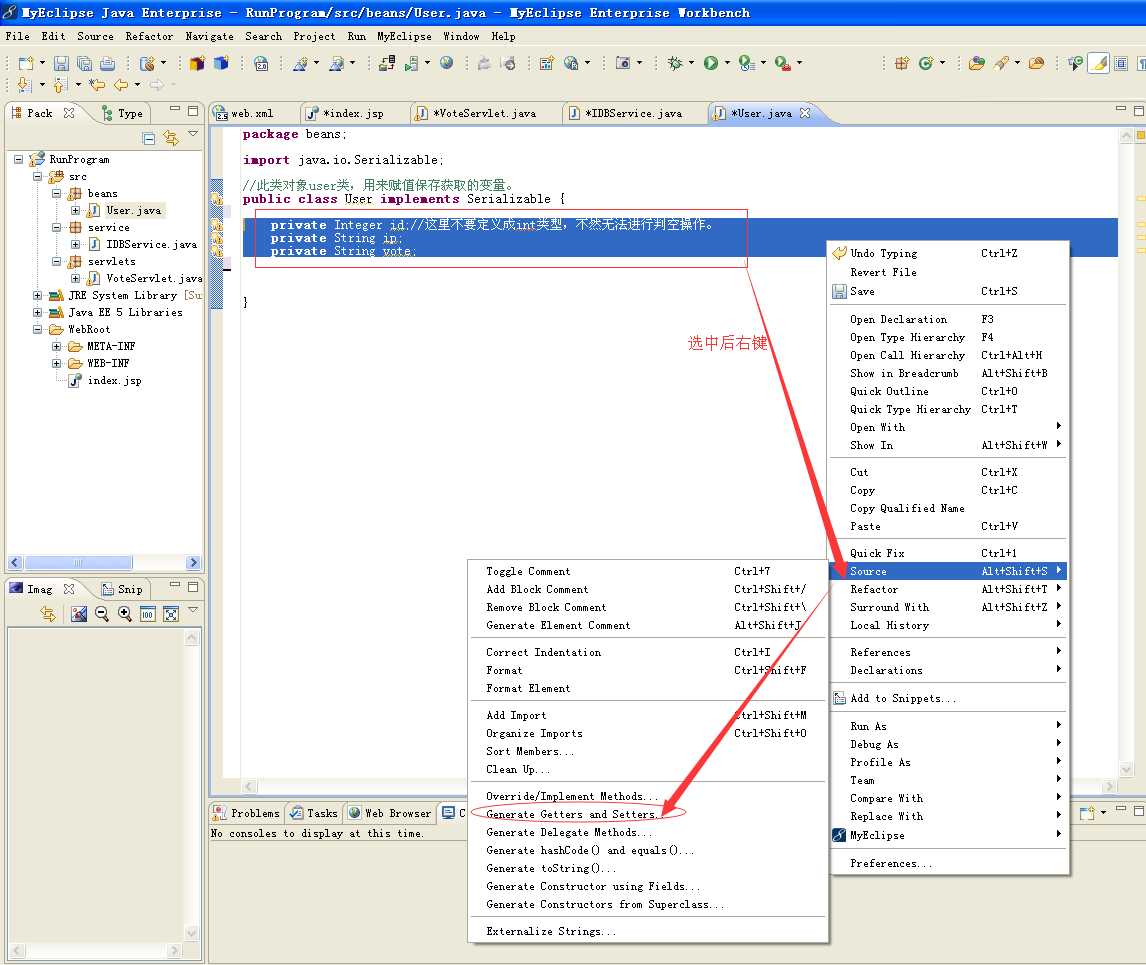Select the Problems tab in bottom panel
Screen dimensions: 1146x965
pos(246,813)
